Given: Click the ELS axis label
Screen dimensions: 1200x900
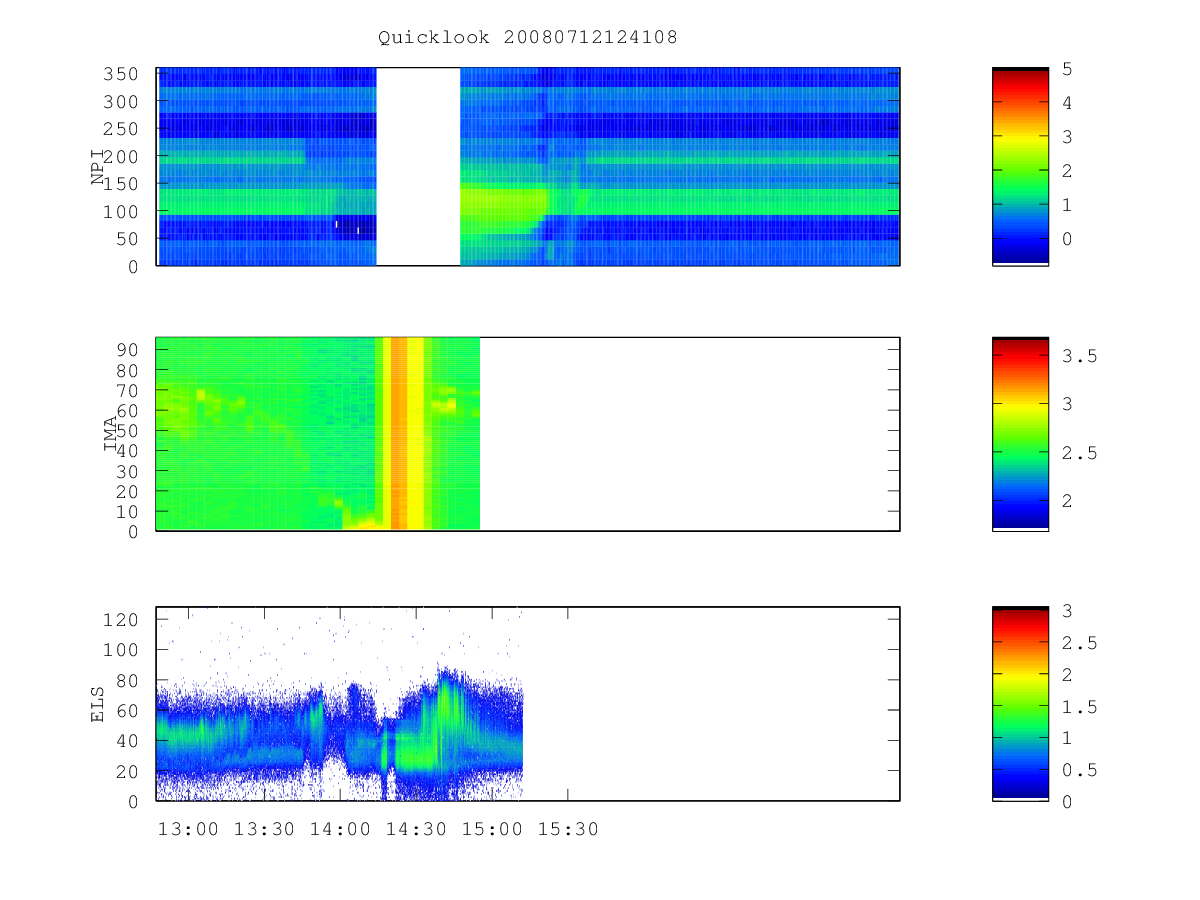Looking at the screenshot, I should point(98,704).
